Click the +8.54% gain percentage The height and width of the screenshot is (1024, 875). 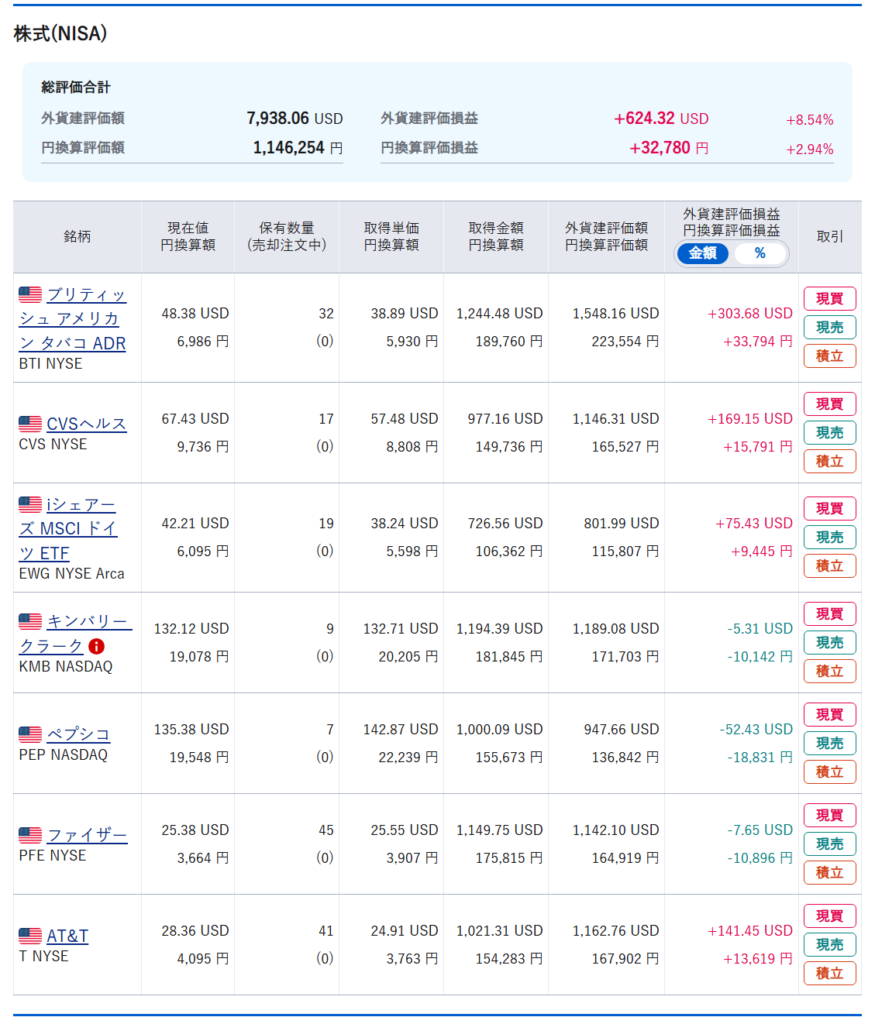click(x=810, y=120)
